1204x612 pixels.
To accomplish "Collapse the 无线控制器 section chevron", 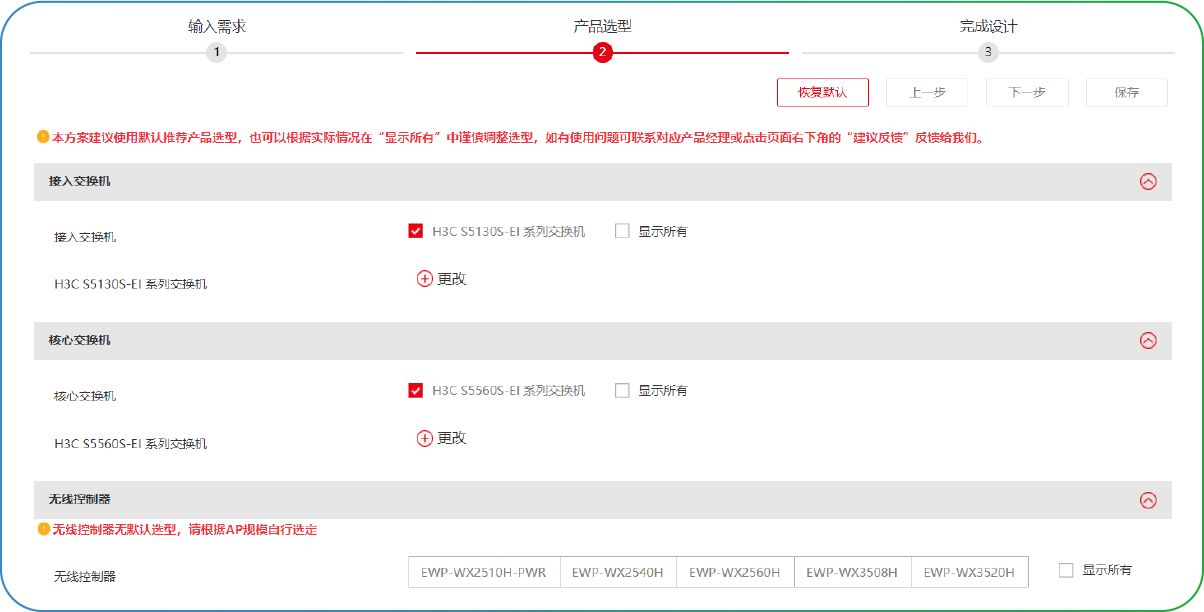I will coord(1148,500).
